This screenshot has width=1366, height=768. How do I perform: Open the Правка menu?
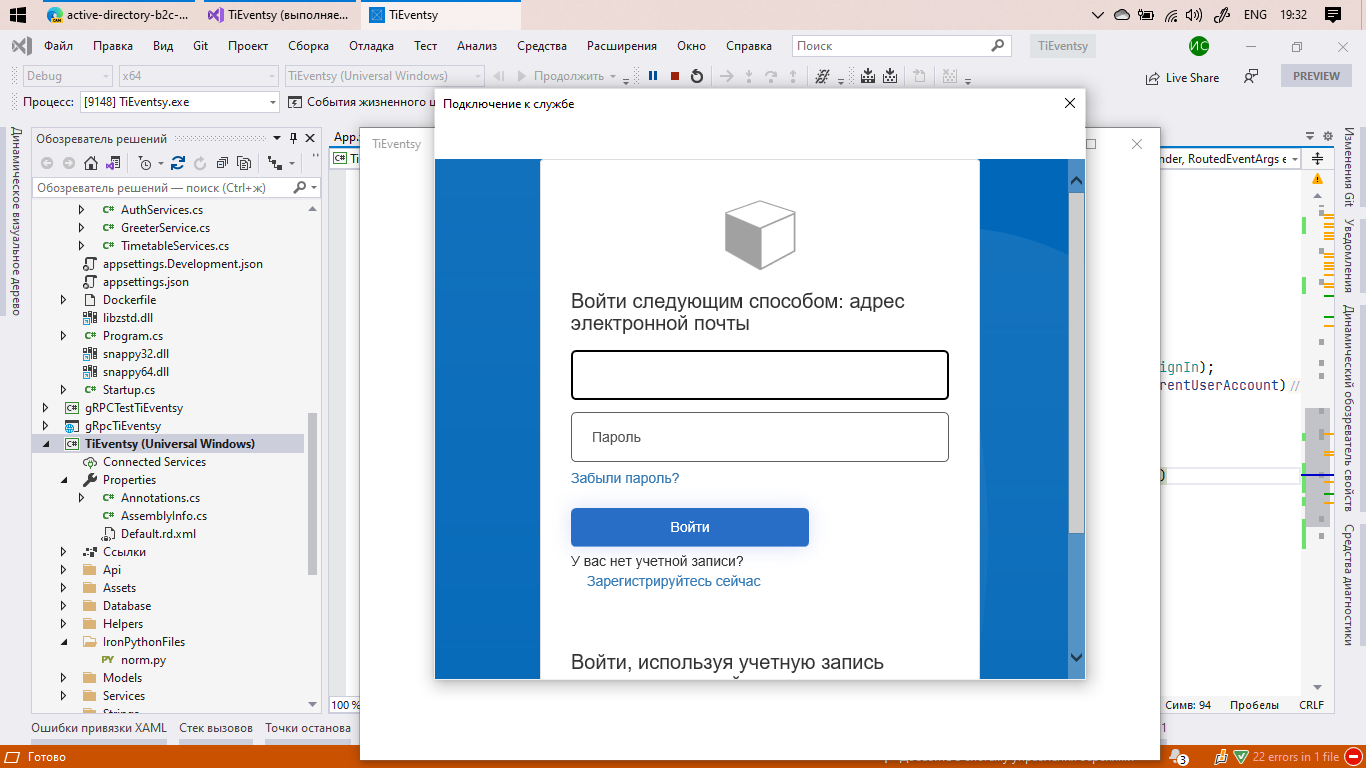(x=113, y=46)
